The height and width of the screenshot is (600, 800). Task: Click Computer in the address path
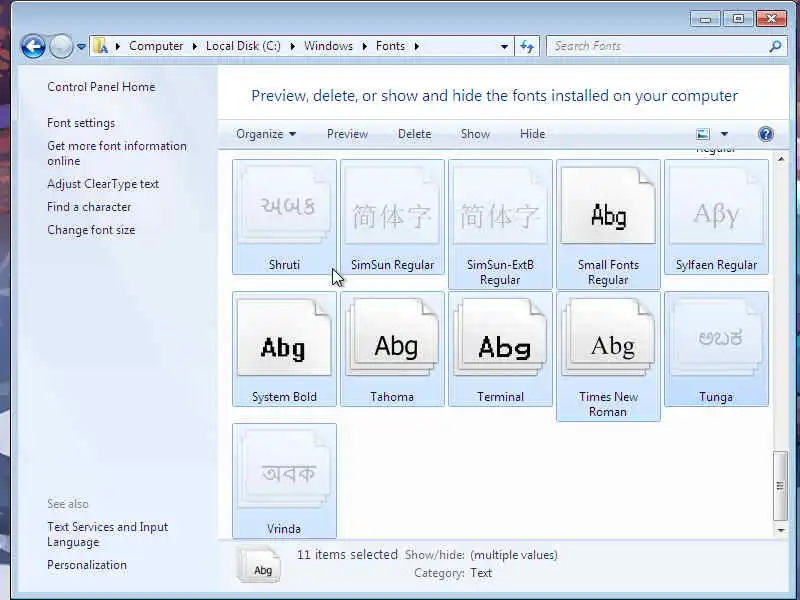156,46
